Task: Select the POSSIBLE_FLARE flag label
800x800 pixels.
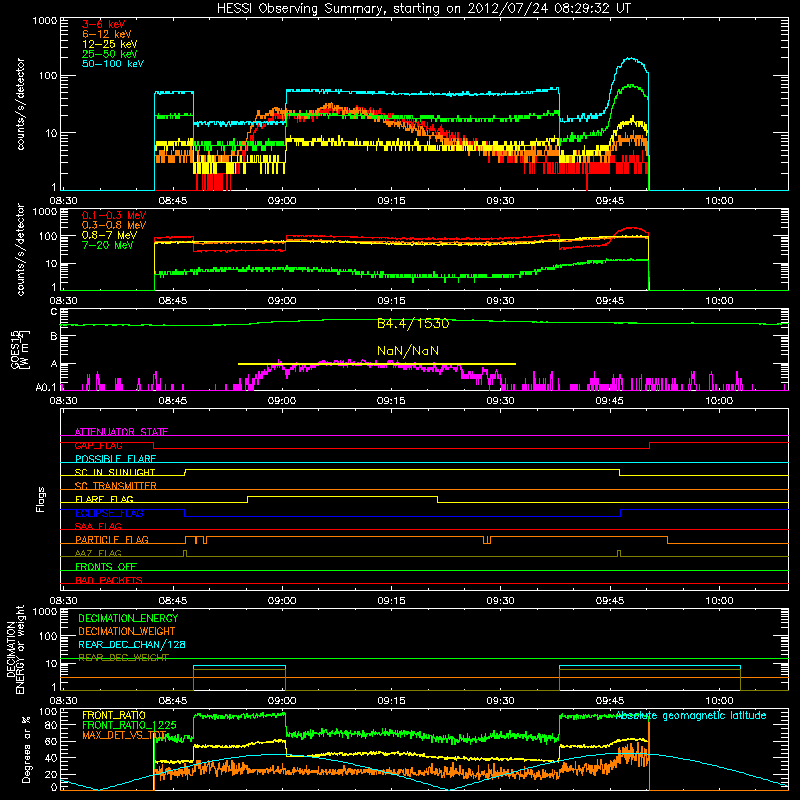Action: [x=115, y=459]
